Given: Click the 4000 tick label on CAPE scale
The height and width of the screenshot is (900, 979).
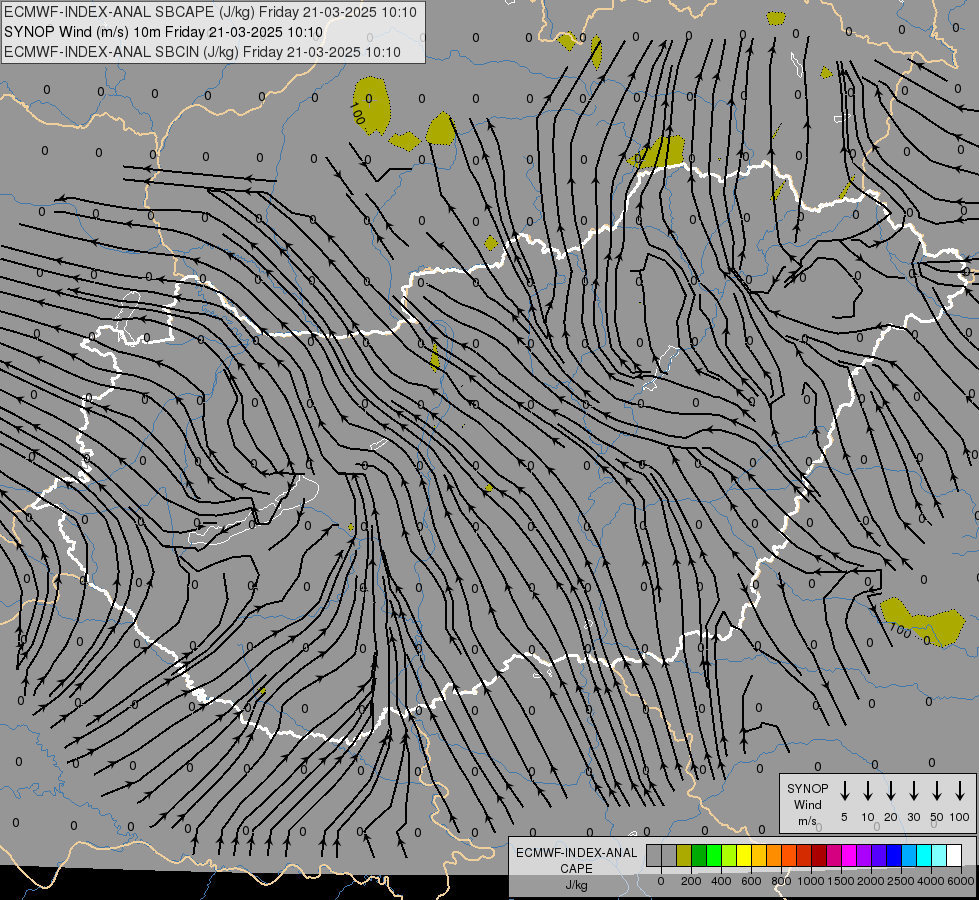Looking at the screenshot, I should tap(930, 881).
